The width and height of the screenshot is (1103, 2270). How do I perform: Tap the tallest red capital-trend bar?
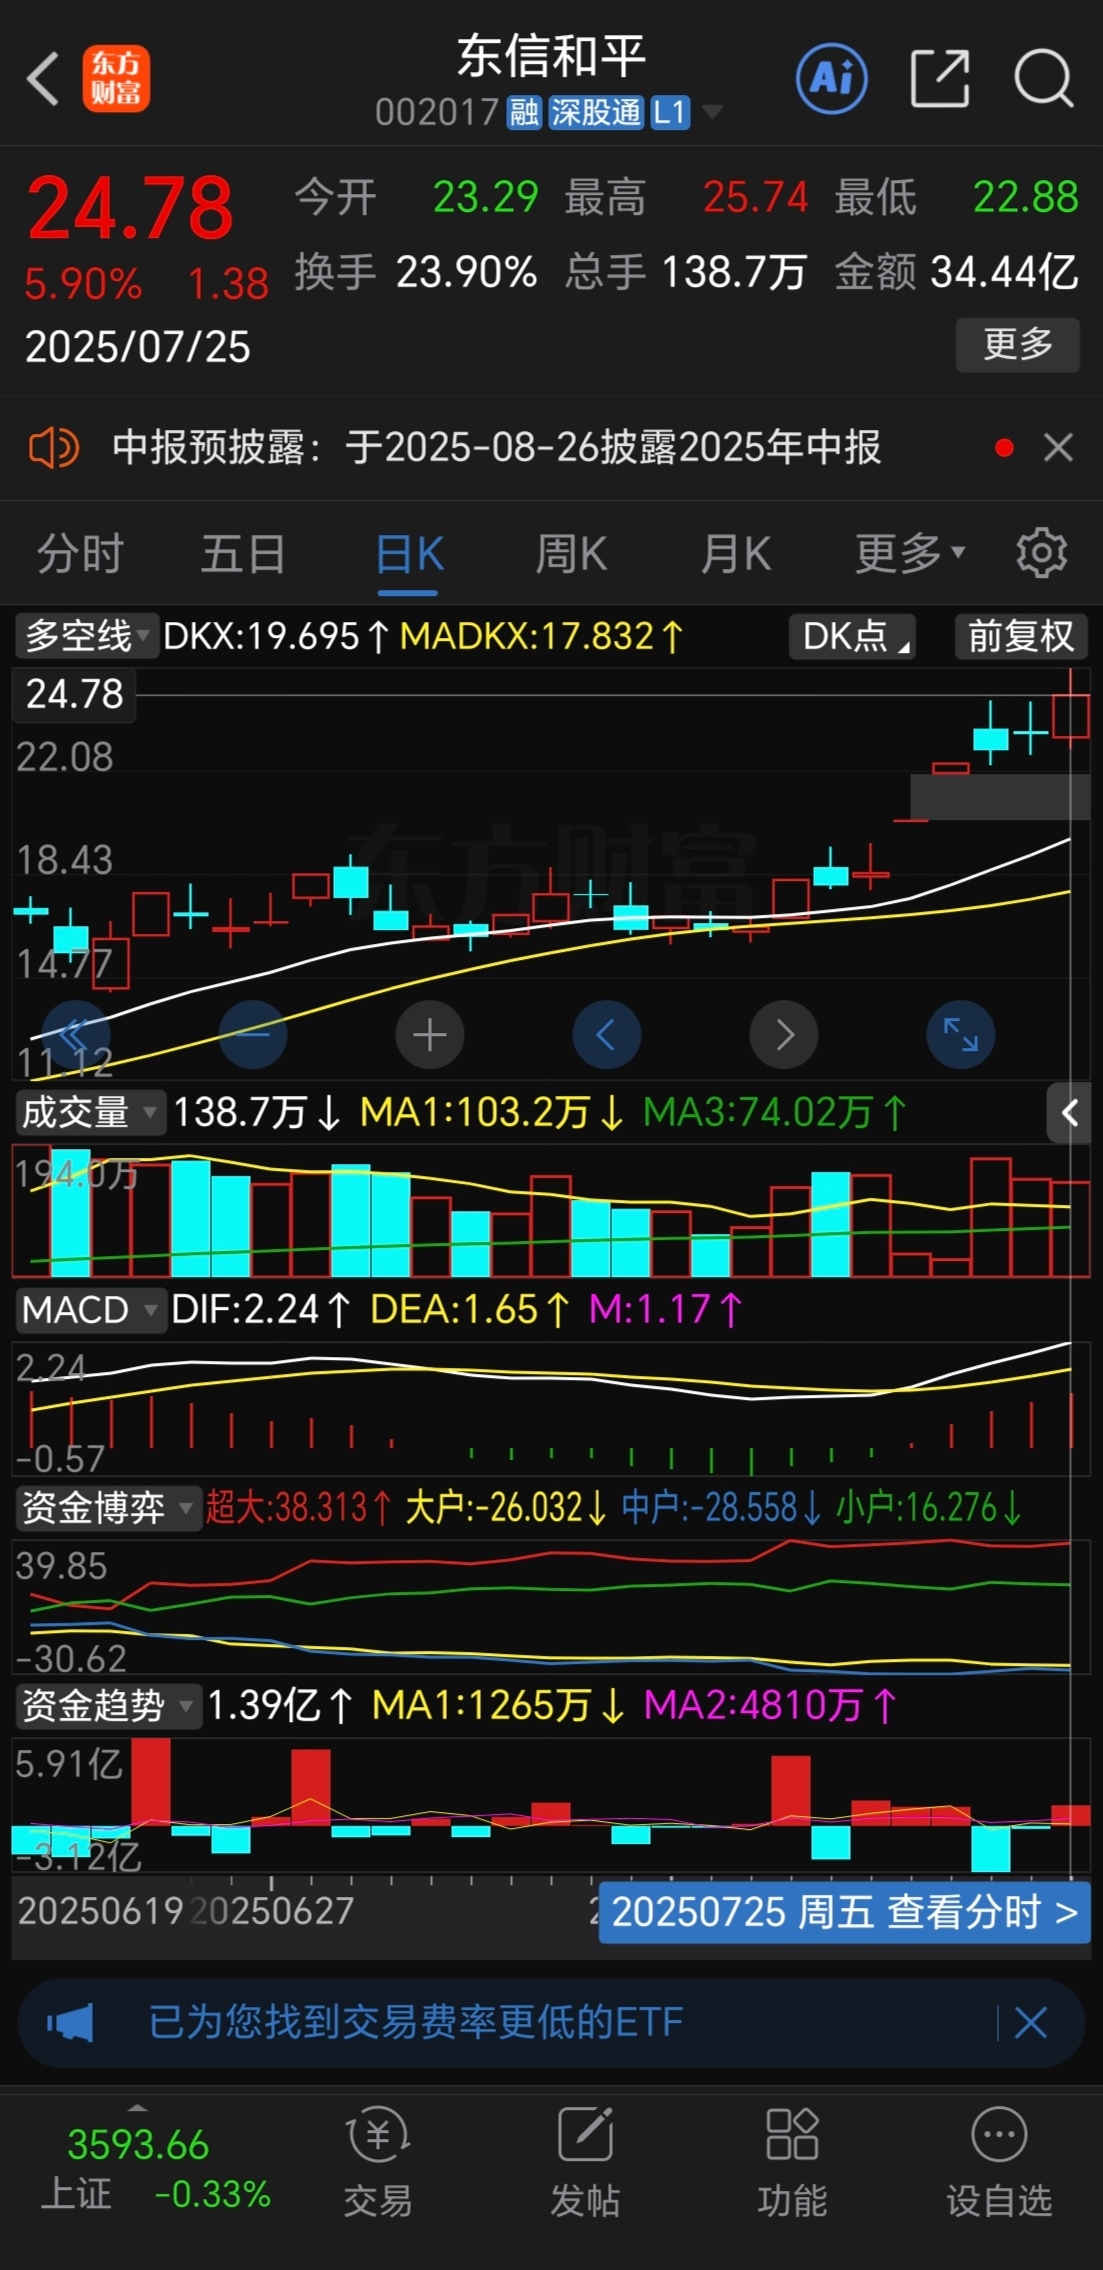pyautogui.click(x=150, y=1783)
